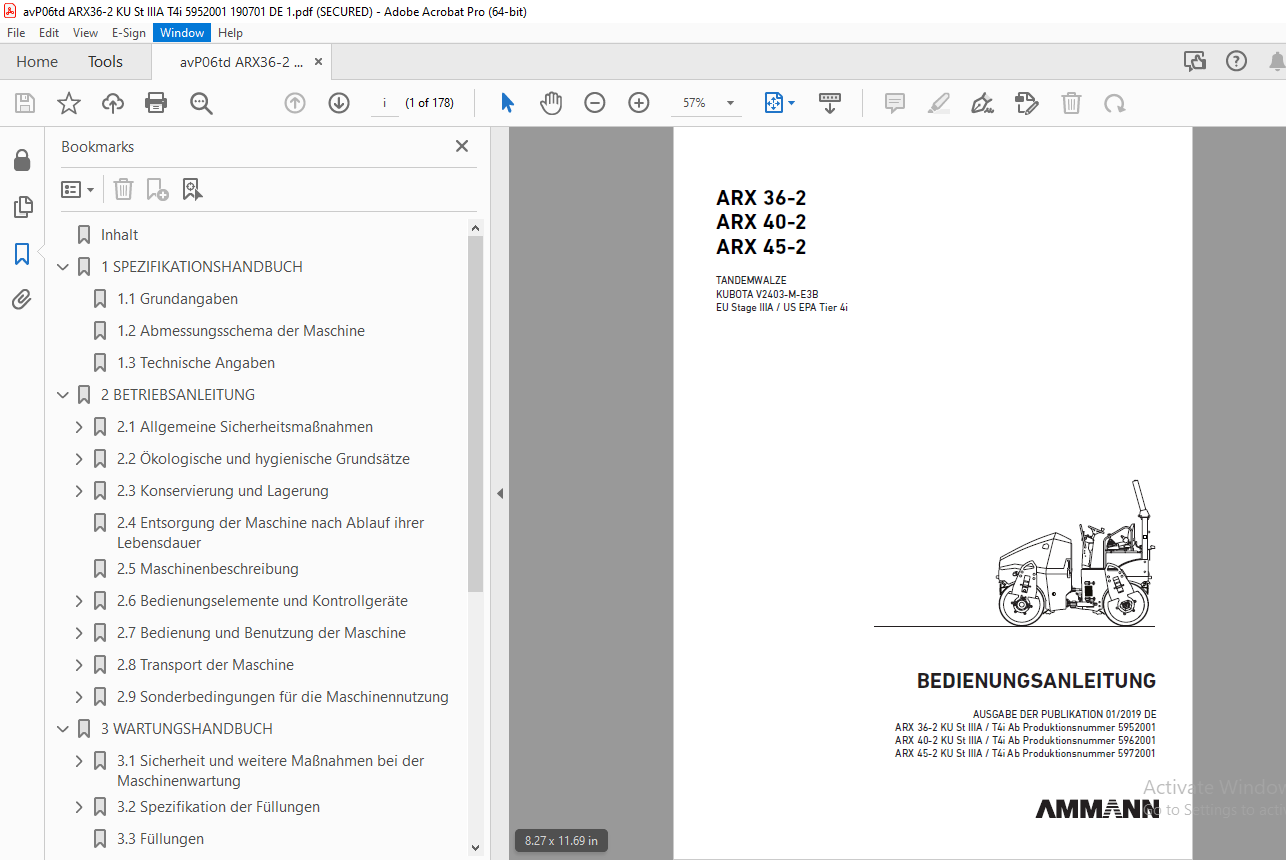Collapse 3 WARTUNGSHANDBUCH section

(63, 729)
